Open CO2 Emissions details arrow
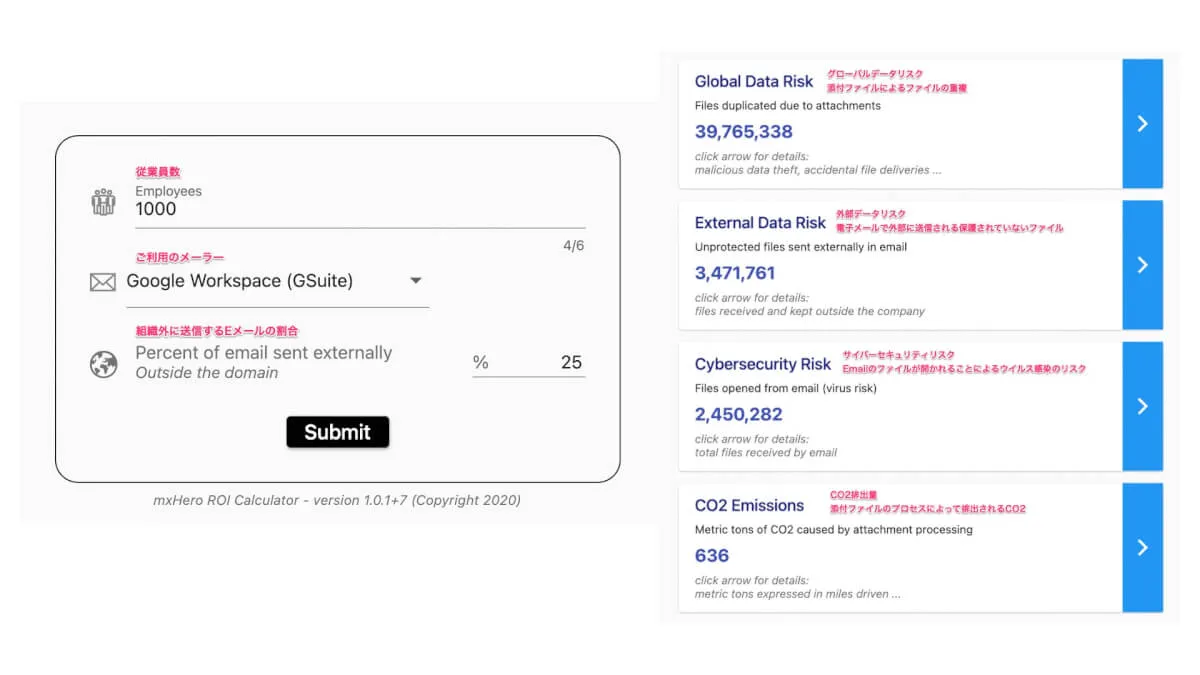Viewport: 1200px width, 675px height. (x=1142, y=547)
